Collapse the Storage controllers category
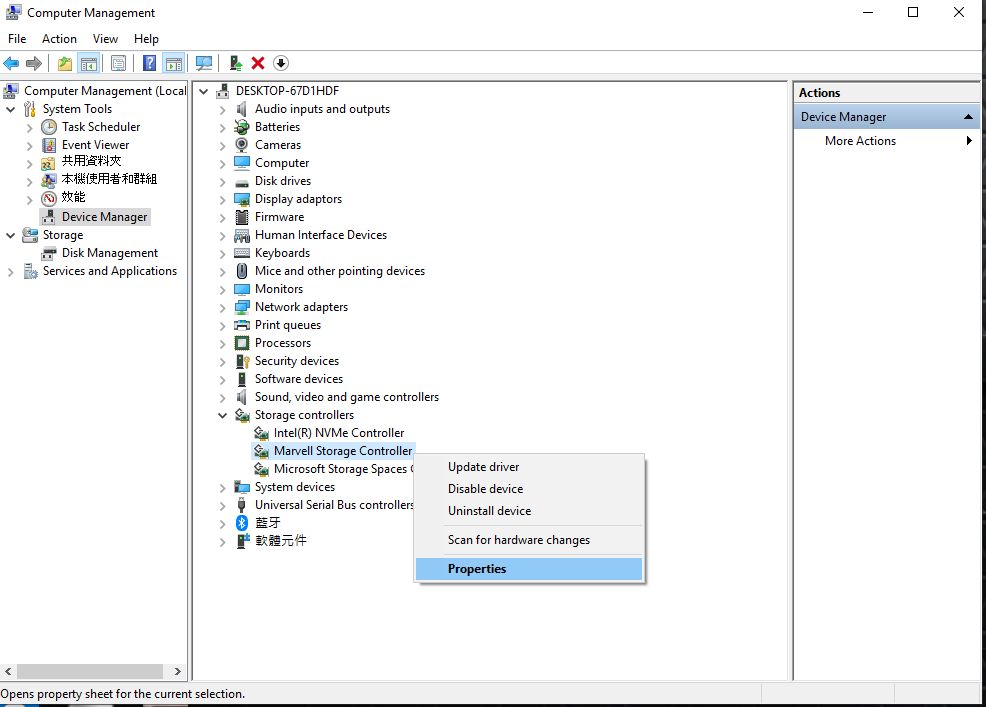The height and width of the screenshot is (707, 986). tap(223, 415)
